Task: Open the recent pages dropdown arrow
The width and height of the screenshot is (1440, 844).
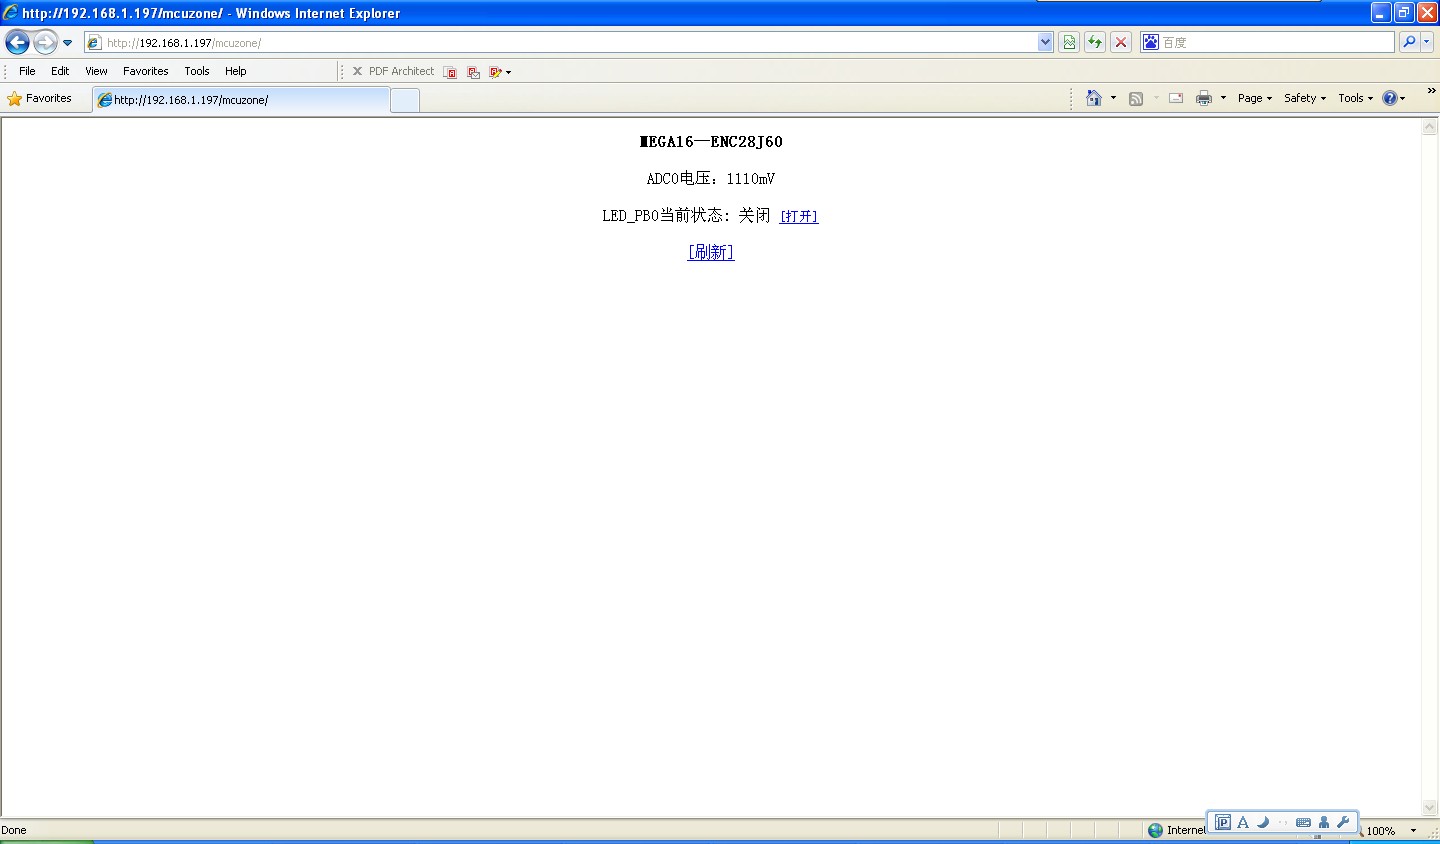Action: [x=67, y=43]
